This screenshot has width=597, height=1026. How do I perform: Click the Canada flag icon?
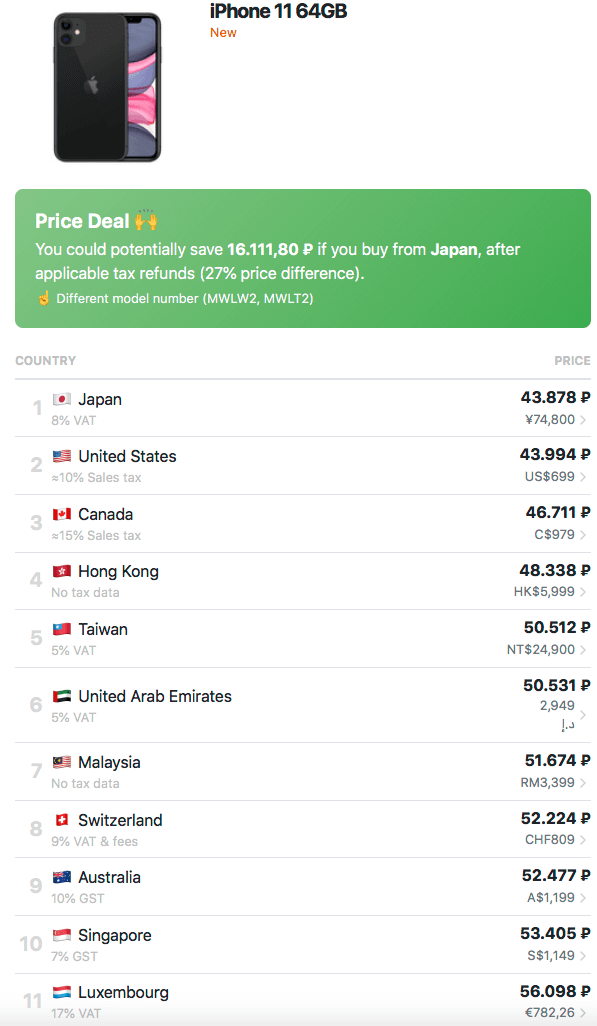click(62, 514)
